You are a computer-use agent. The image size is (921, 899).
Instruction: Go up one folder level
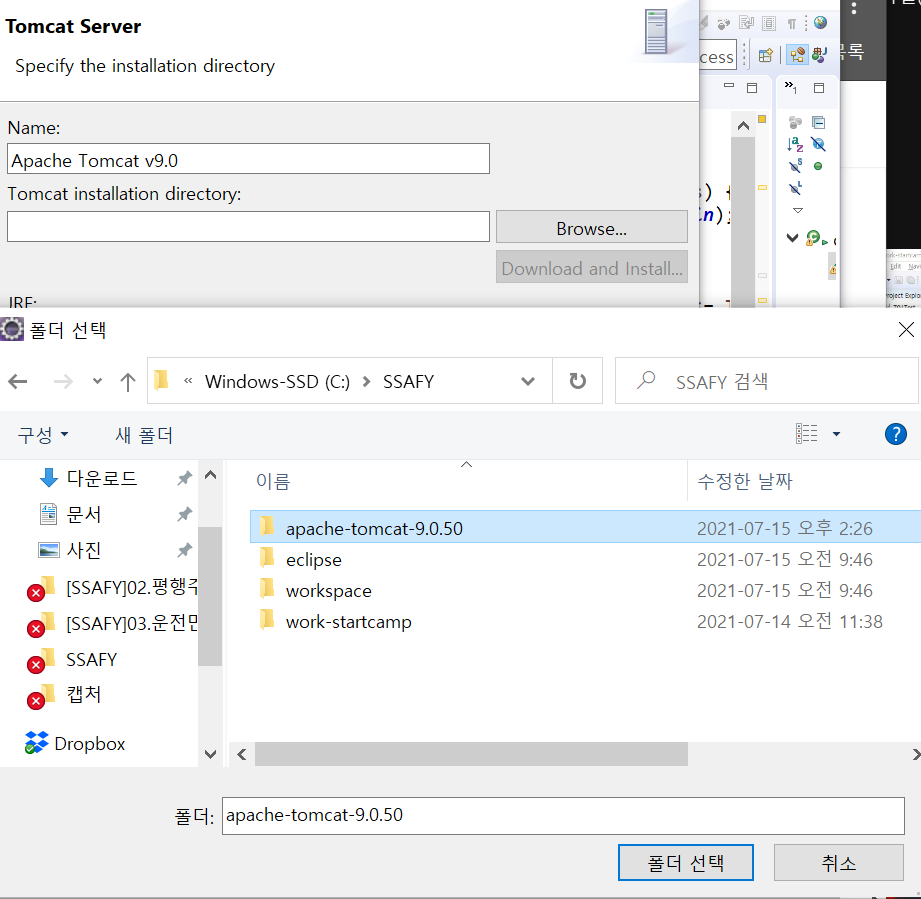127,382
